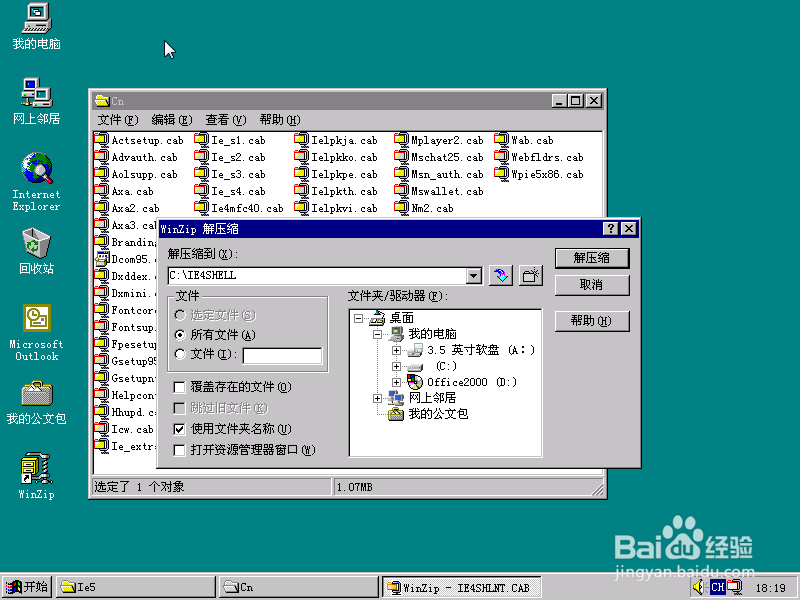Expand the Office2000 (D:) node
The height and width of the screenshot is (600, 800).
coord(396,382)
